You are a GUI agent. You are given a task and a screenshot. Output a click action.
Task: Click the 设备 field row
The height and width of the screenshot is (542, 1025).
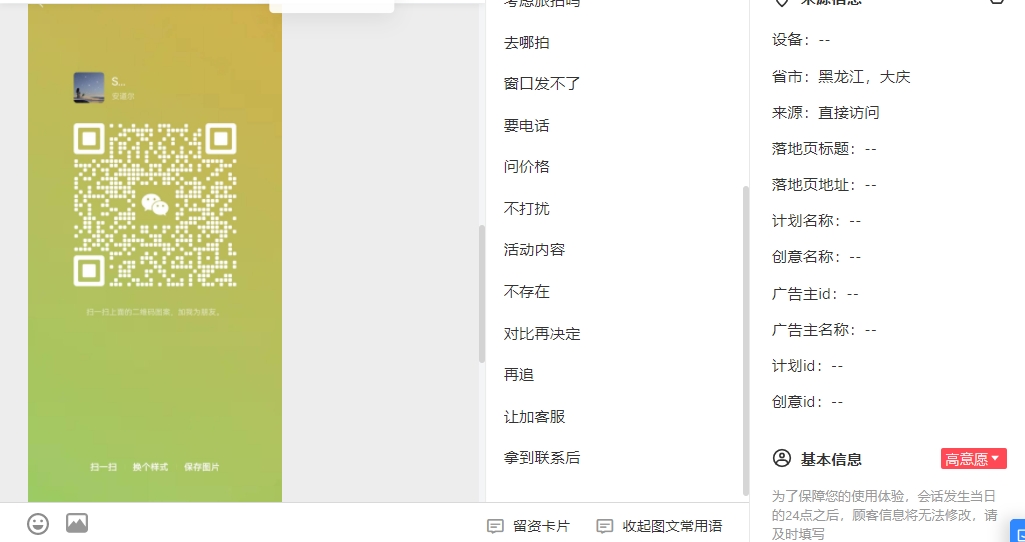801,40
